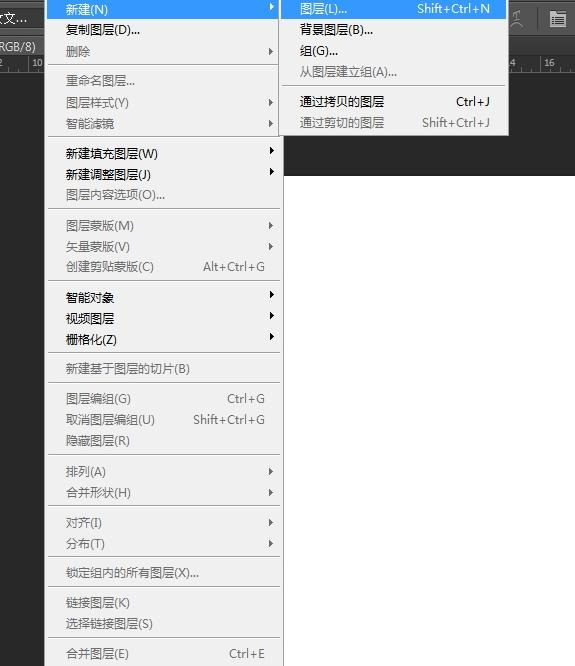Click 合并形状(H) entry
Viewport: 575px width, 666px height.
pos(163,492)
